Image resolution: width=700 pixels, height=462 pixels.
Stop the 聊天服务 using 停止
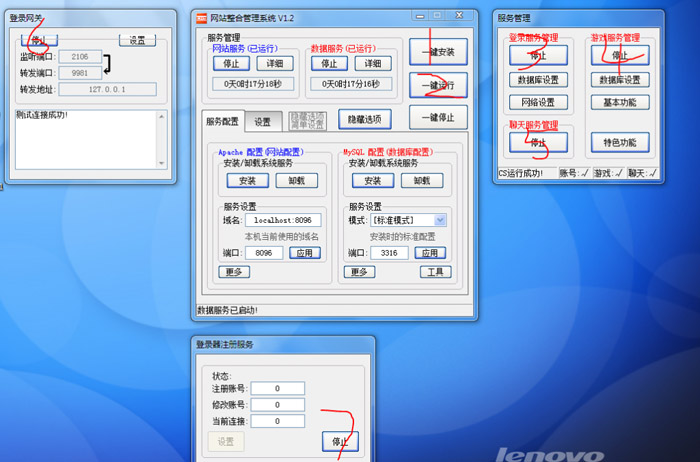(538, 142)
